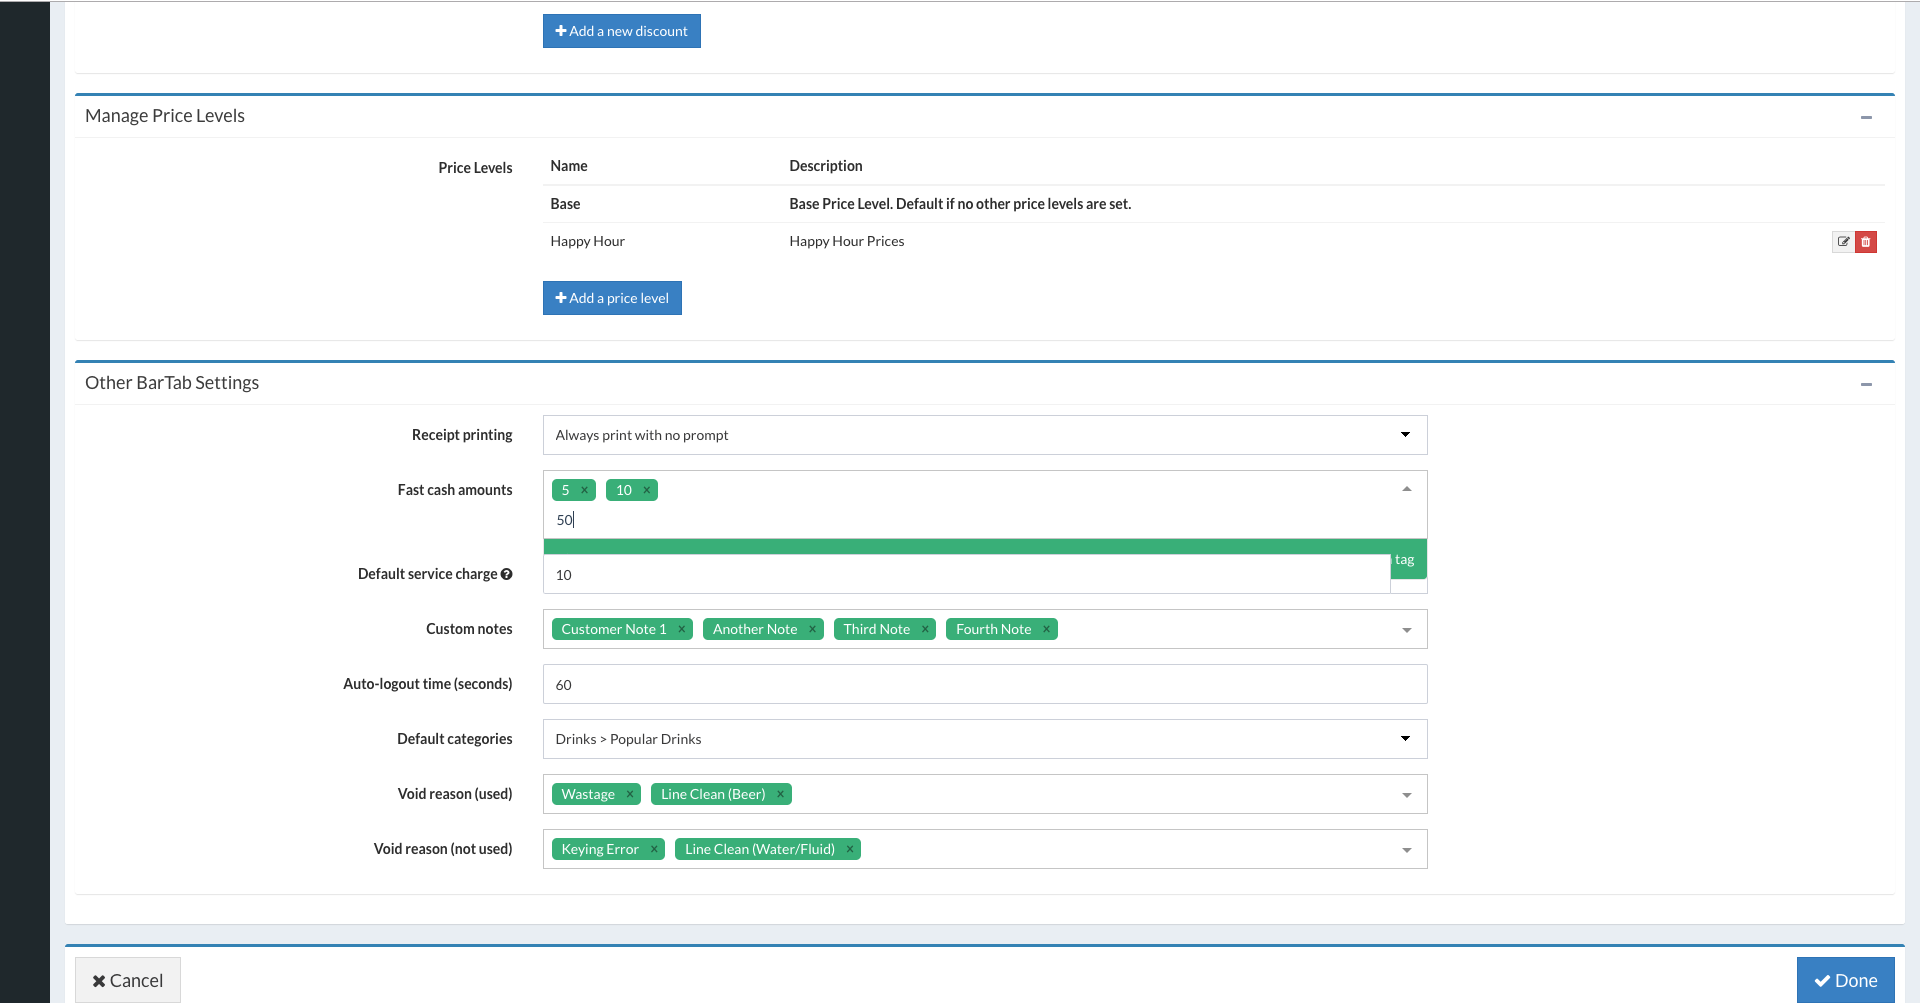Remove the Third Note tag
1920x1003 pixels.
[x=925, y=629]
